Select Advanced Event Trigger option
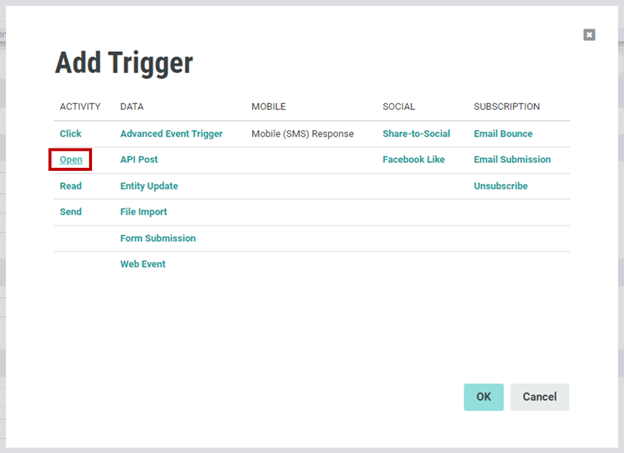 click(171, 134)
